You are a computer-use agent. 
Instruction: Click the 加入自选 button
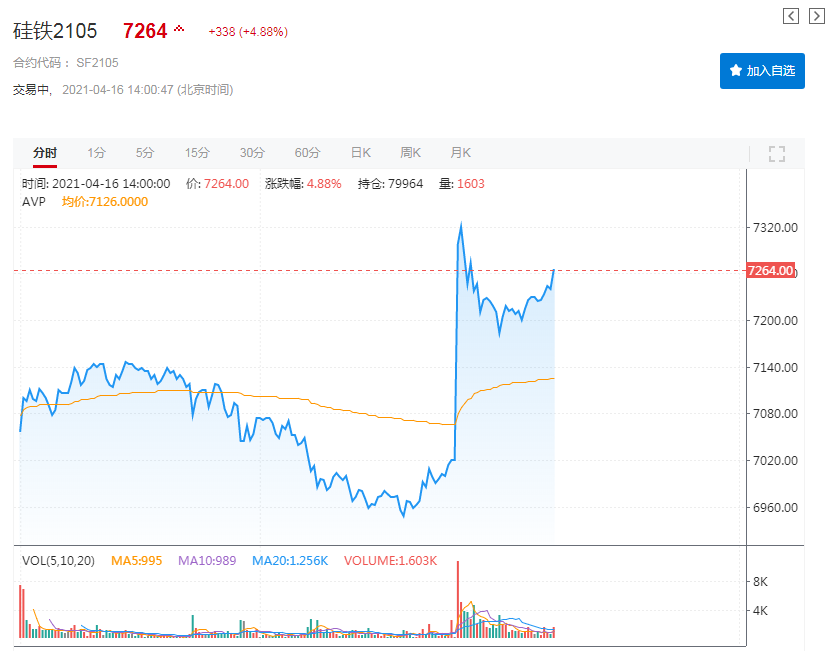pos(762,71)
